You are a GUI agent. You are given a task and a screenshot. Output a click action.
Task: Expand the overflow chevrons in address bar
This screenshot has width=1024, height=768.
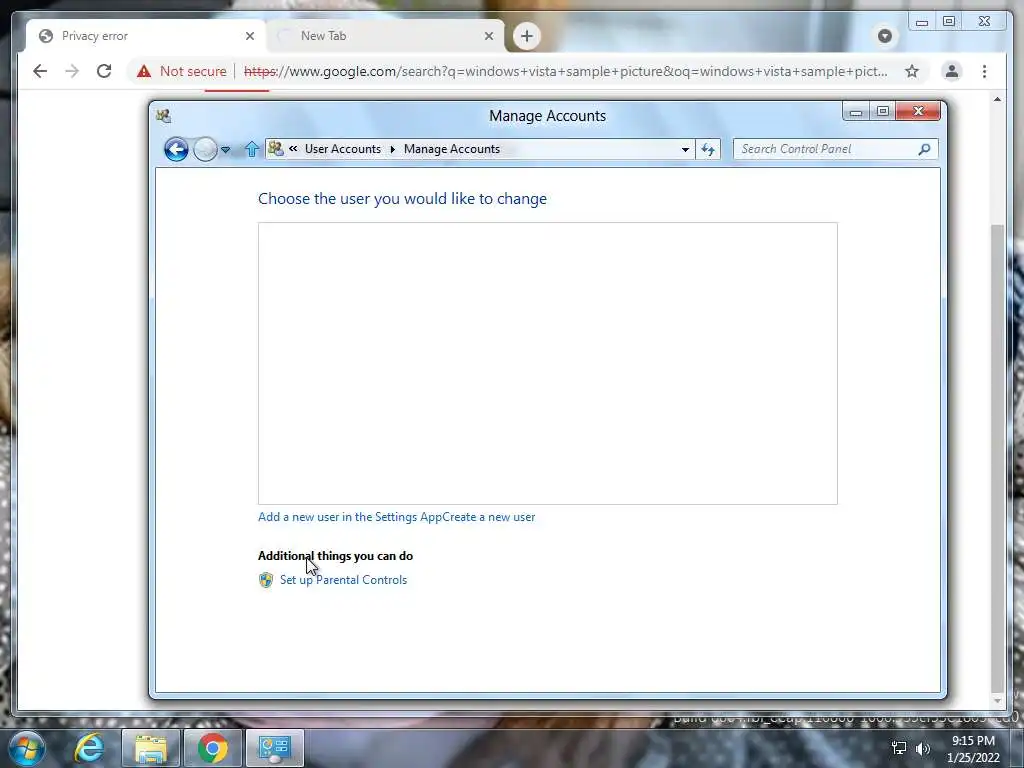[293, 149]
